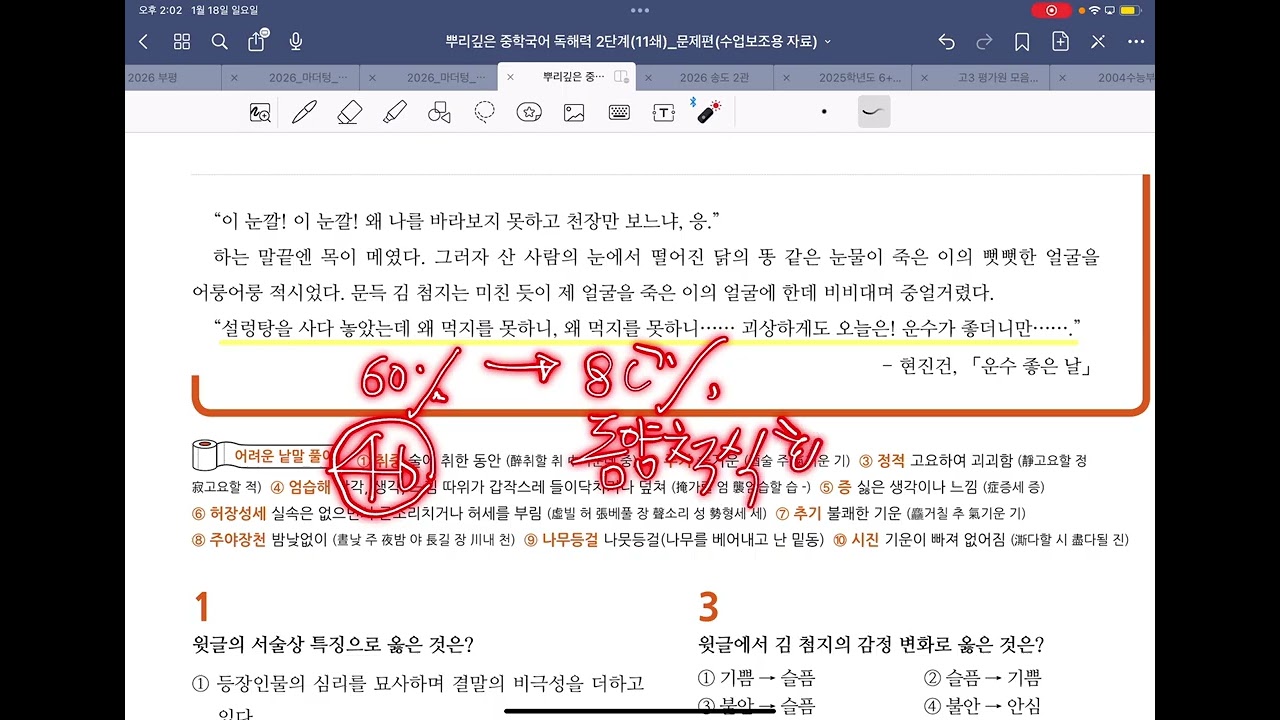Viewport: 1280px width, 720px height.
Task: Open the share and export menu
Action: tap(258, 40)
